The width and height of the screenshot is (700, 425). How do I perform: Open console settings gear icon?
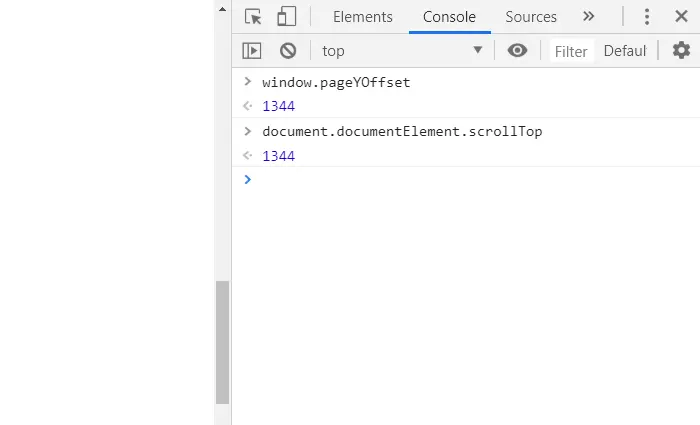[x=681, y=50]
